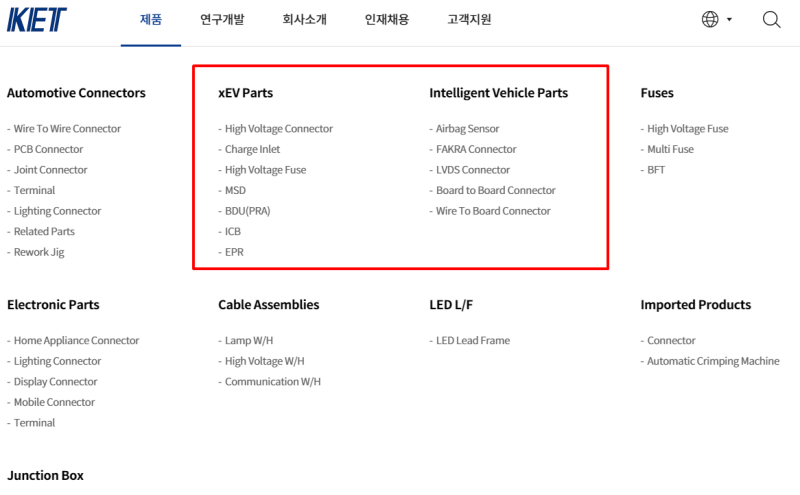Click the globe language icon
This screenshot has height=495, width=800.
click(x=710, y=19)
